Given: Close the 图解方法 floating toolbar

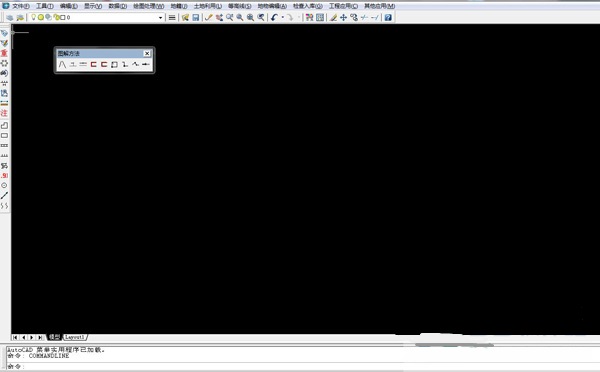Looking at the screenshot, I should pos(147,54).
